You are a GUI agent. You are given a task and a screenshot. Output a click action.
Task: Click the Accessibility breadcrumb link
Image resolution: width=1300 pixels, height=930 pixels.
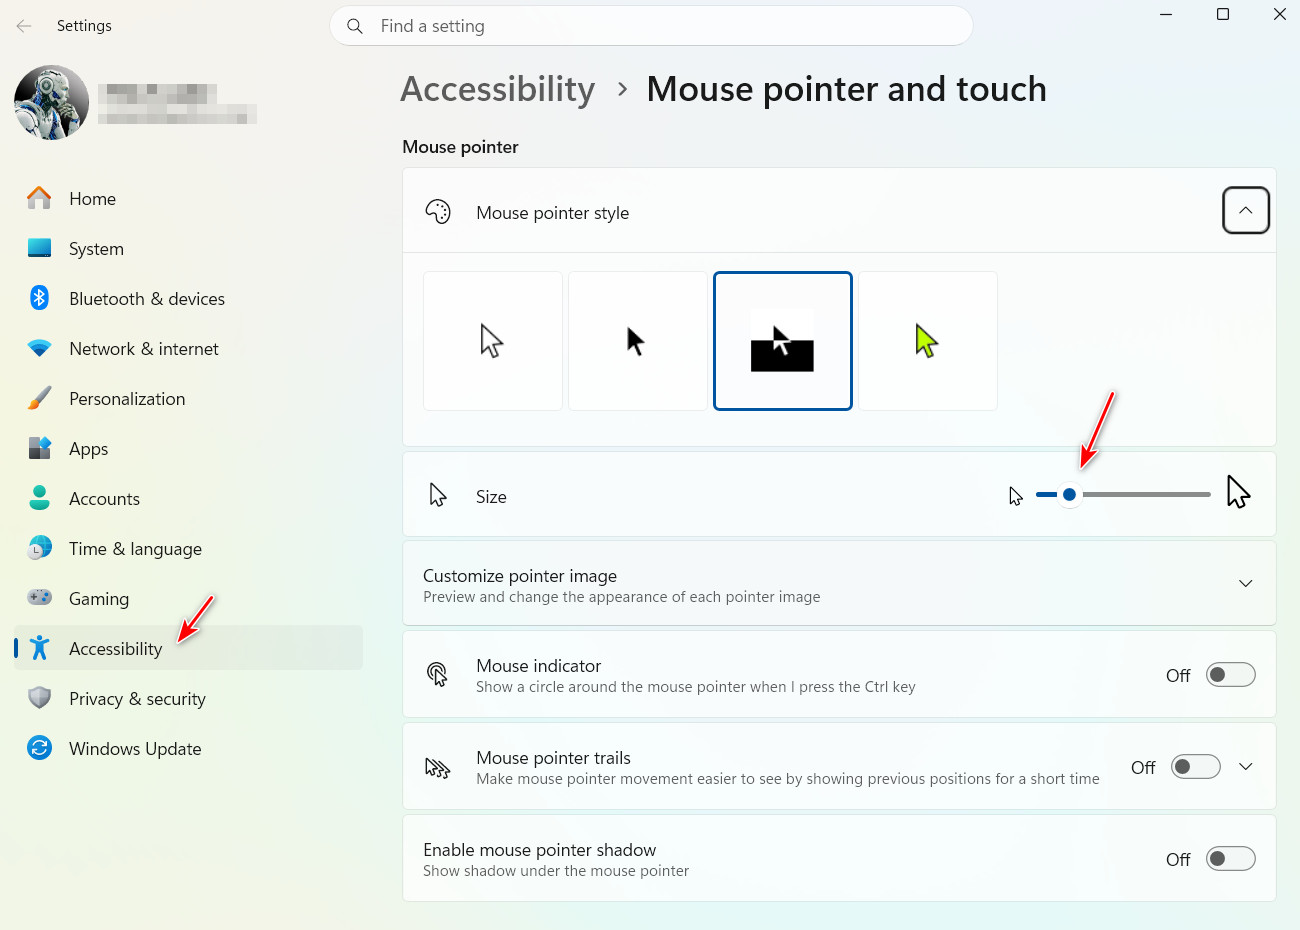click(x=498, y=89)
